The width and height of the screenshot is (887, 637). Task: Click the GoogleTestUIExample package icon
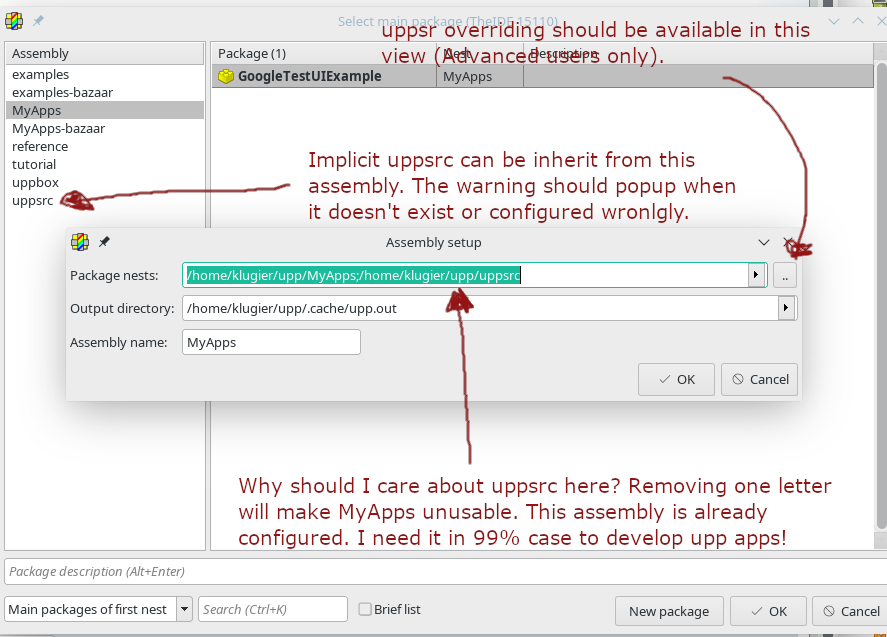[x=226, y=76]
